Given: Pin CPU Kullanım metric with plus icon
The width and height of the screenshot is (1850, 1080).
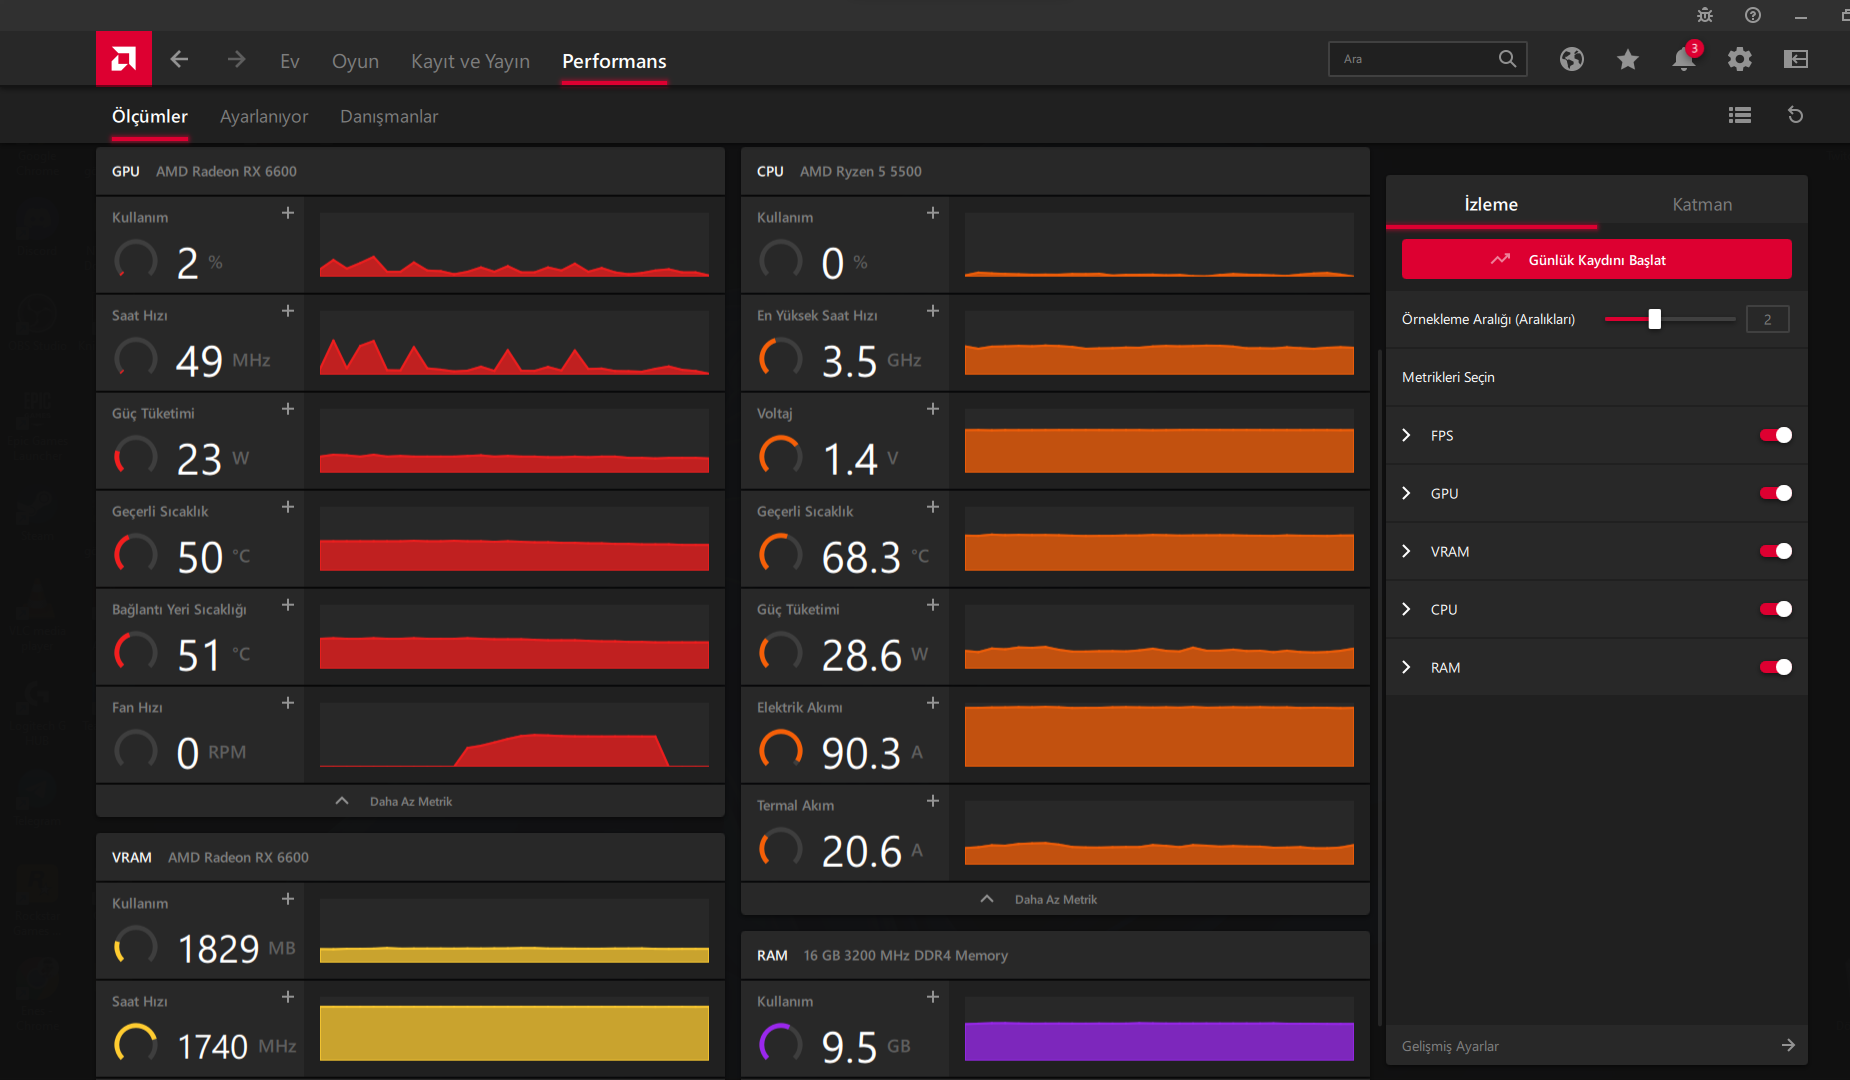Looking at the screenshot, I should click(933, 213).
